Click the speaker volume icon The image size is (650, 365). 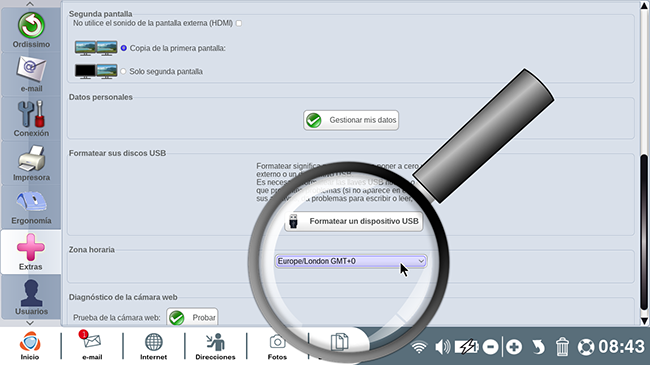442,347
